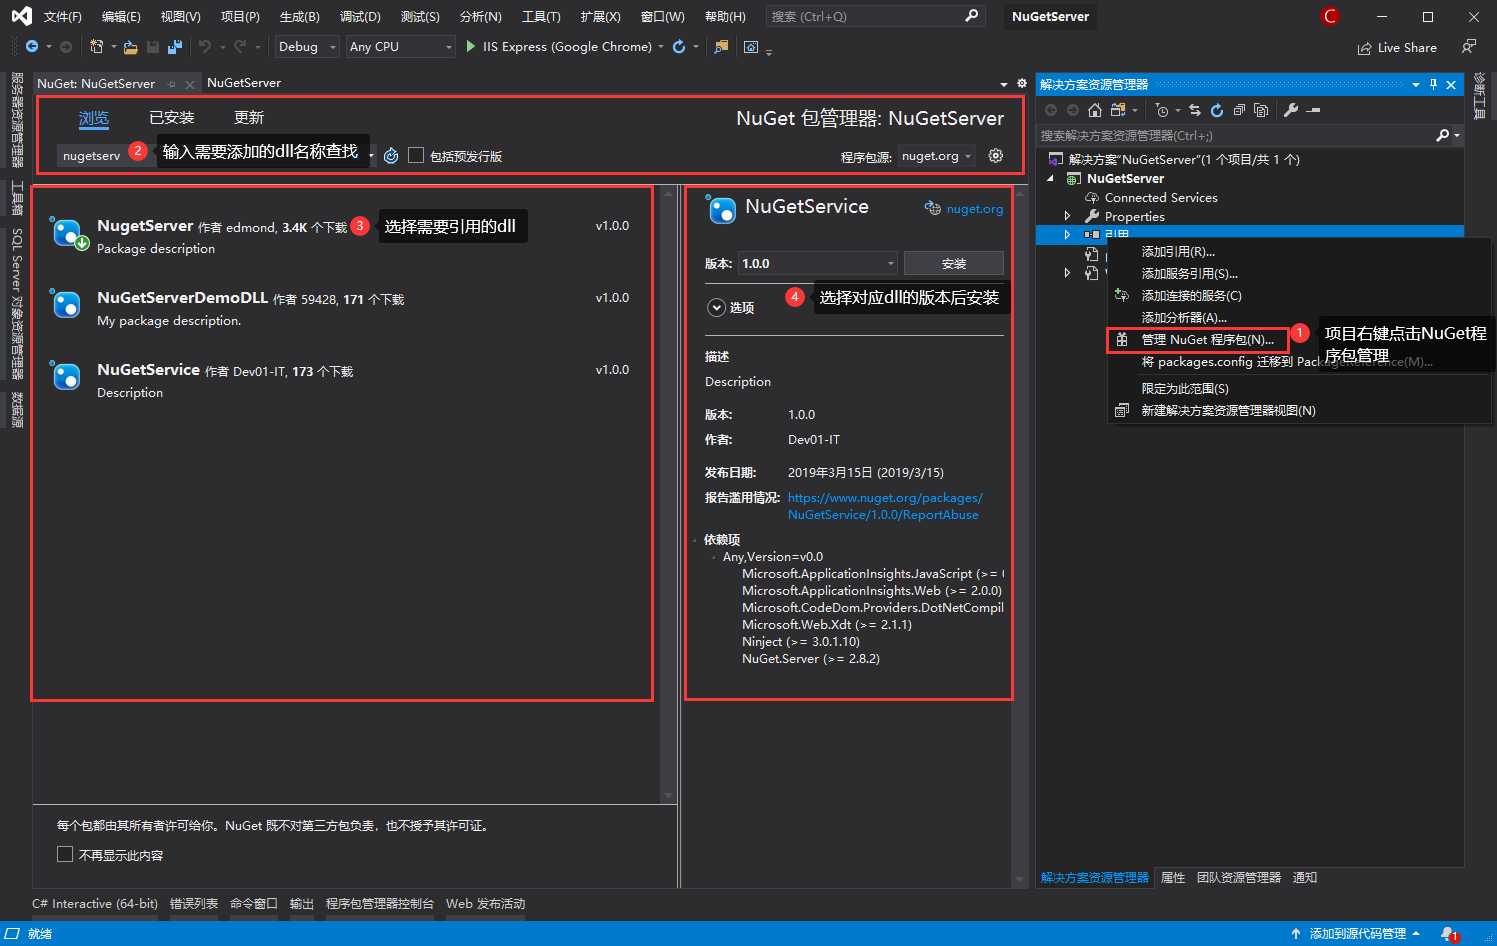The image size is (1497, 946).
Task: Toggle the Include prerelease checkbox
Action: click(x=416, y=155)
